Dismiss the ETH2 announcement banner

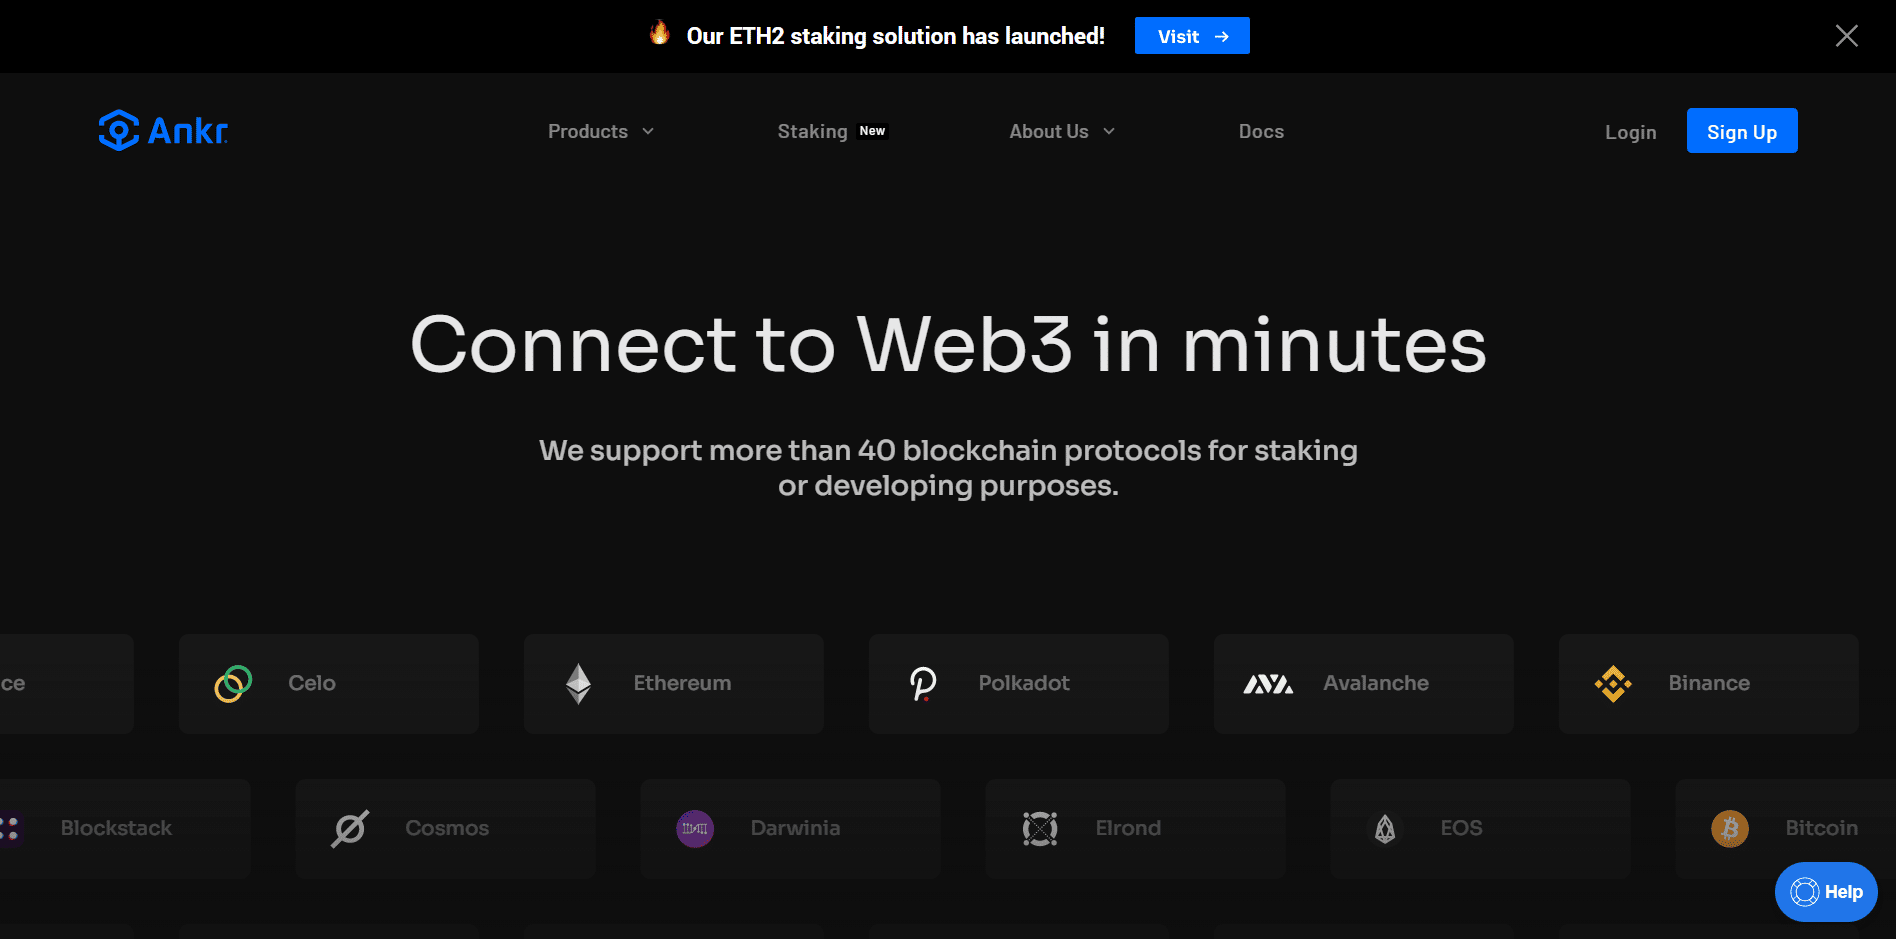(1846, 36)
